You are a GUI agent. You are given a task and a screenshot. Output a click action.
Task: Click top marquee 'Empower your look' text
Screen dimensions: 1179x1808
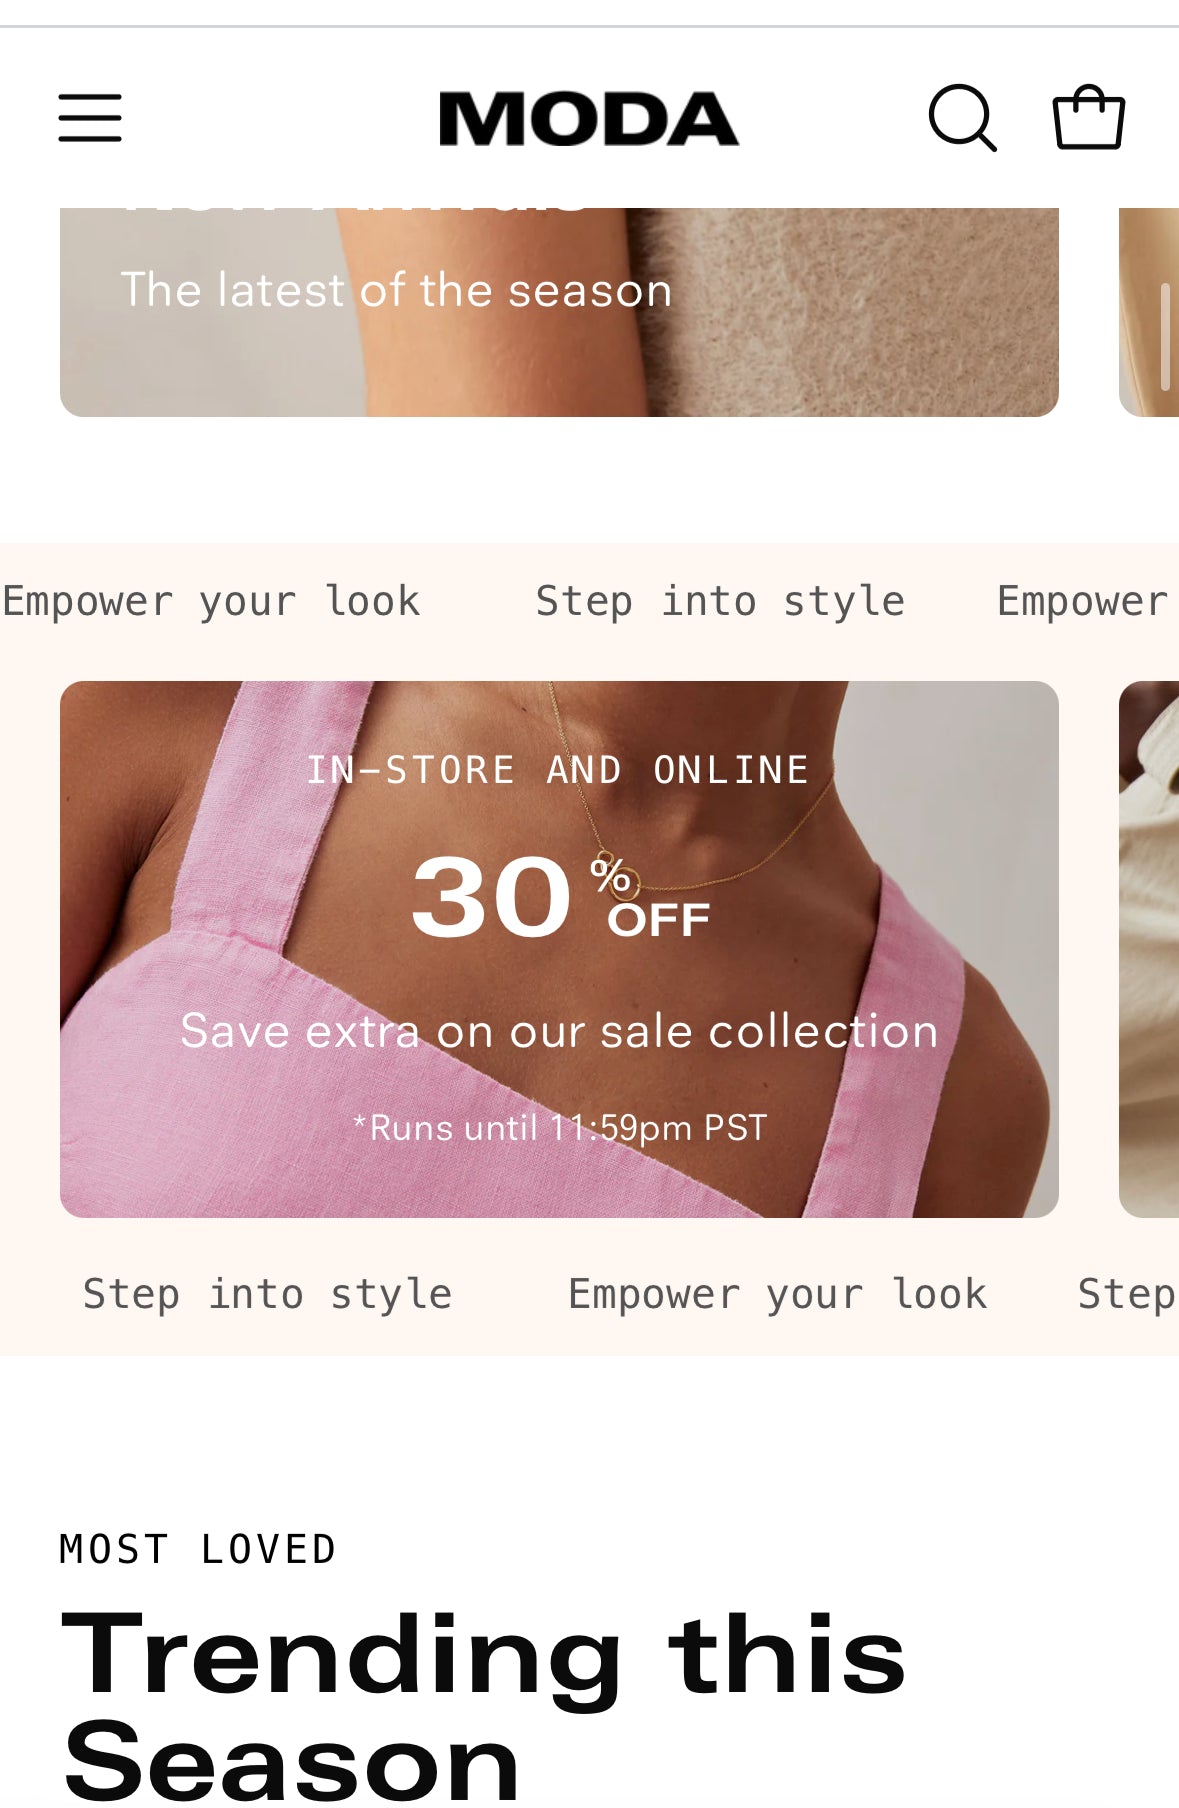click(211, 602)
